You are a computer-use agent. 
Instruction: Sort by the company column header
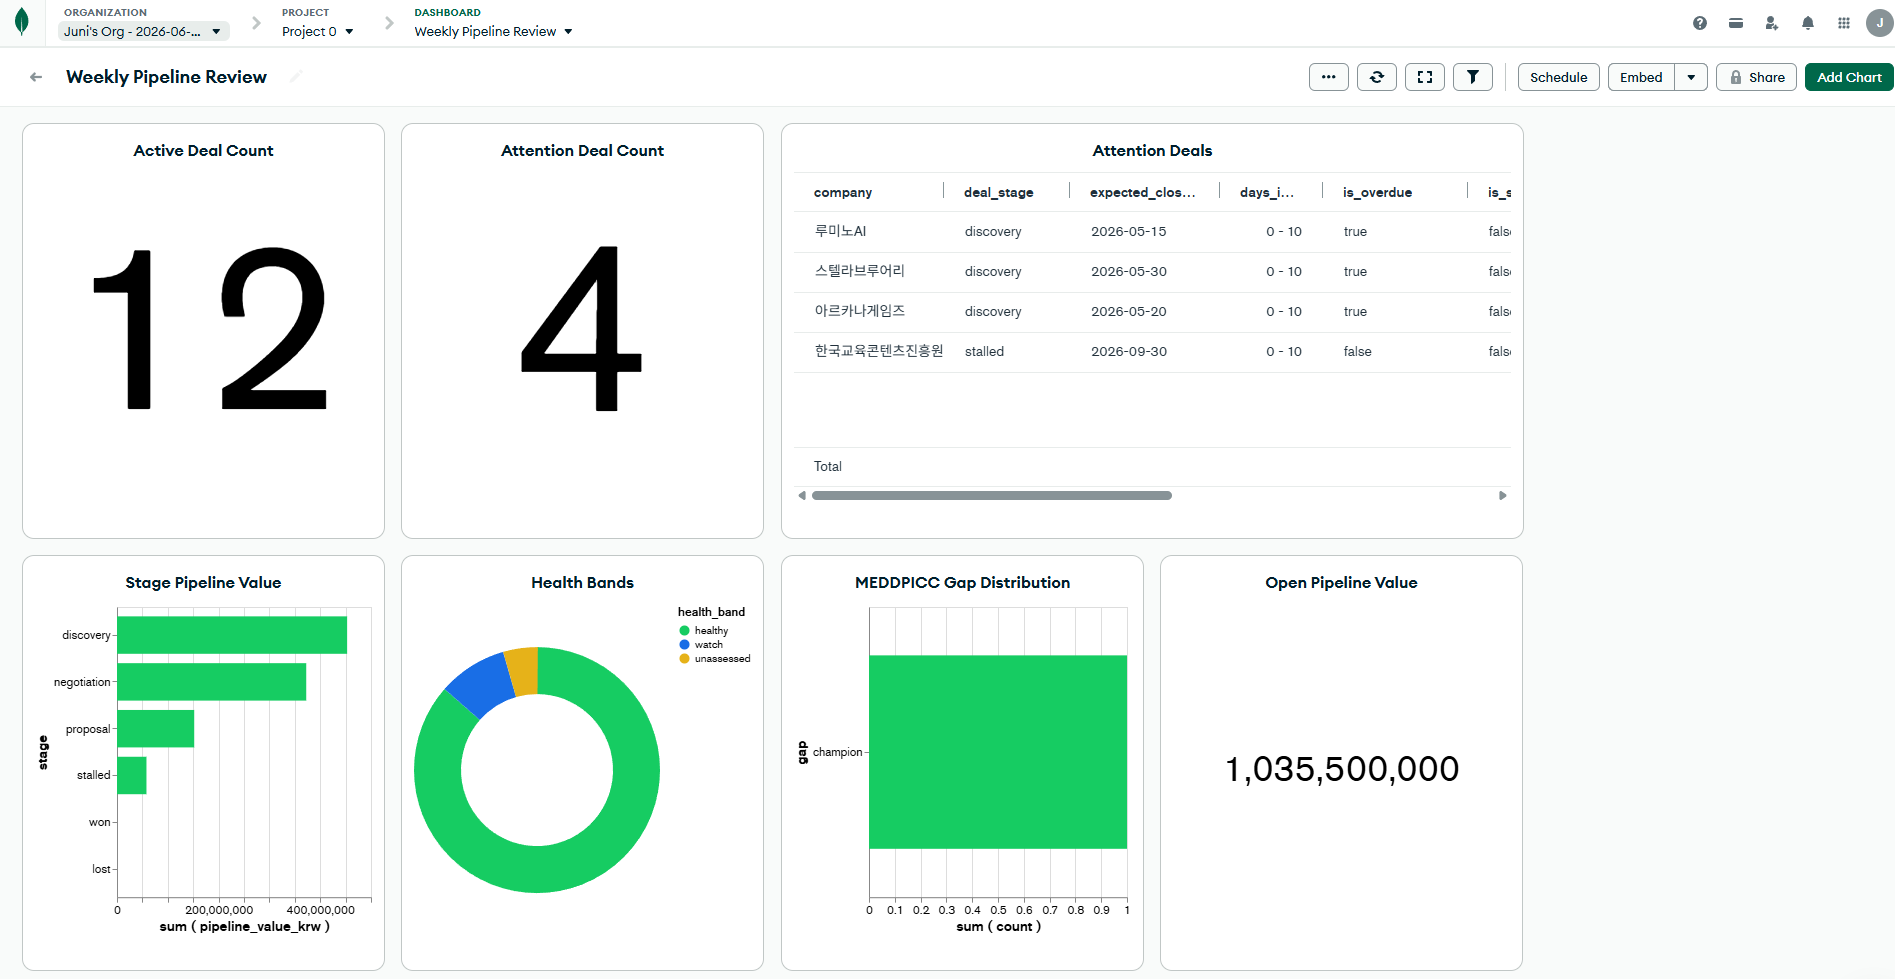(843, 192)
